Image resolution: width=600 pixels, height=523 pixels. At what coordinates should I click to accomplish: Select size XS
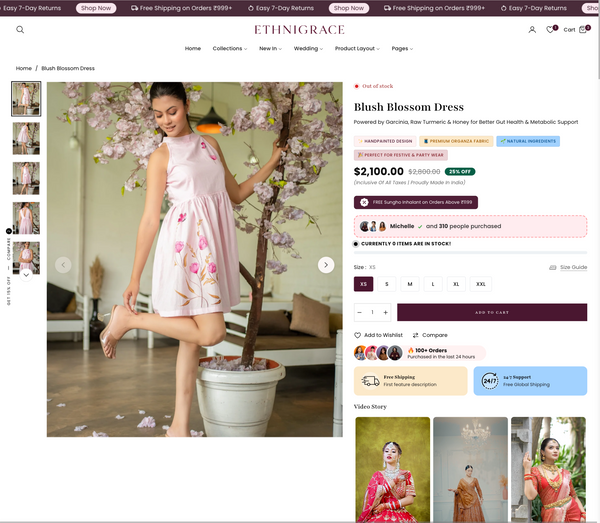[x=364, y=284]
